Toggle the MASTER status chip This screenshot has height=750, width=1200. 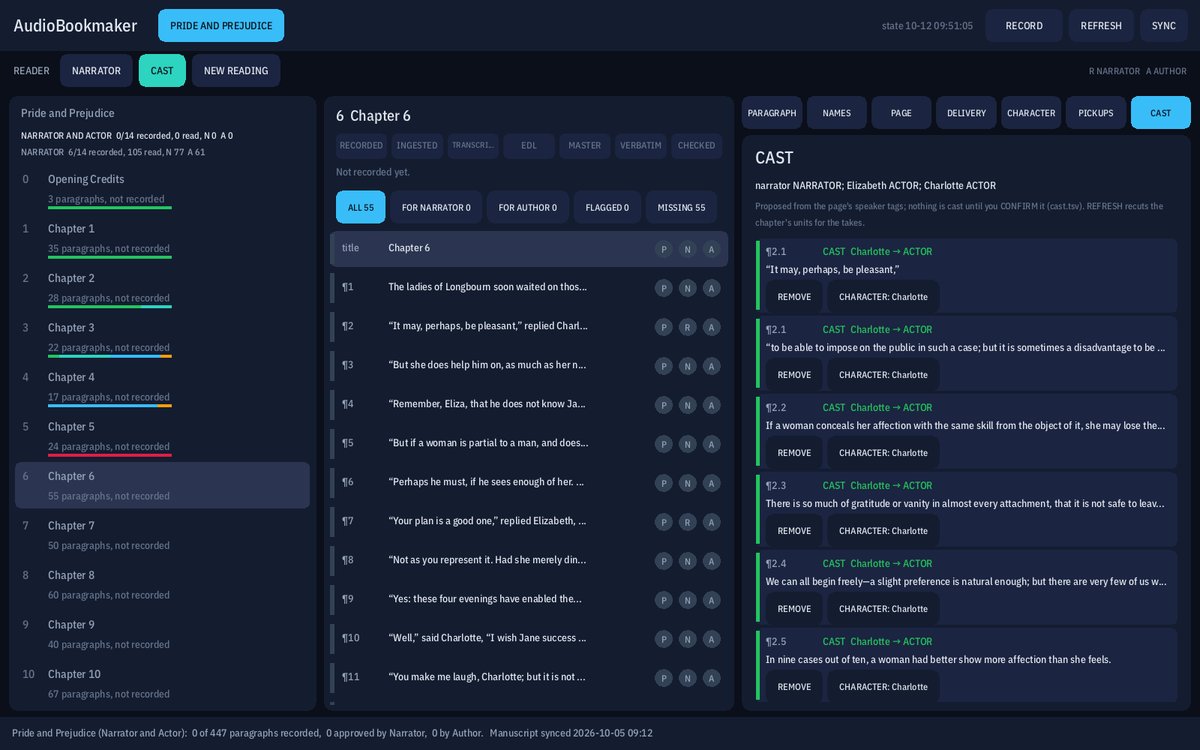point(585,146)
